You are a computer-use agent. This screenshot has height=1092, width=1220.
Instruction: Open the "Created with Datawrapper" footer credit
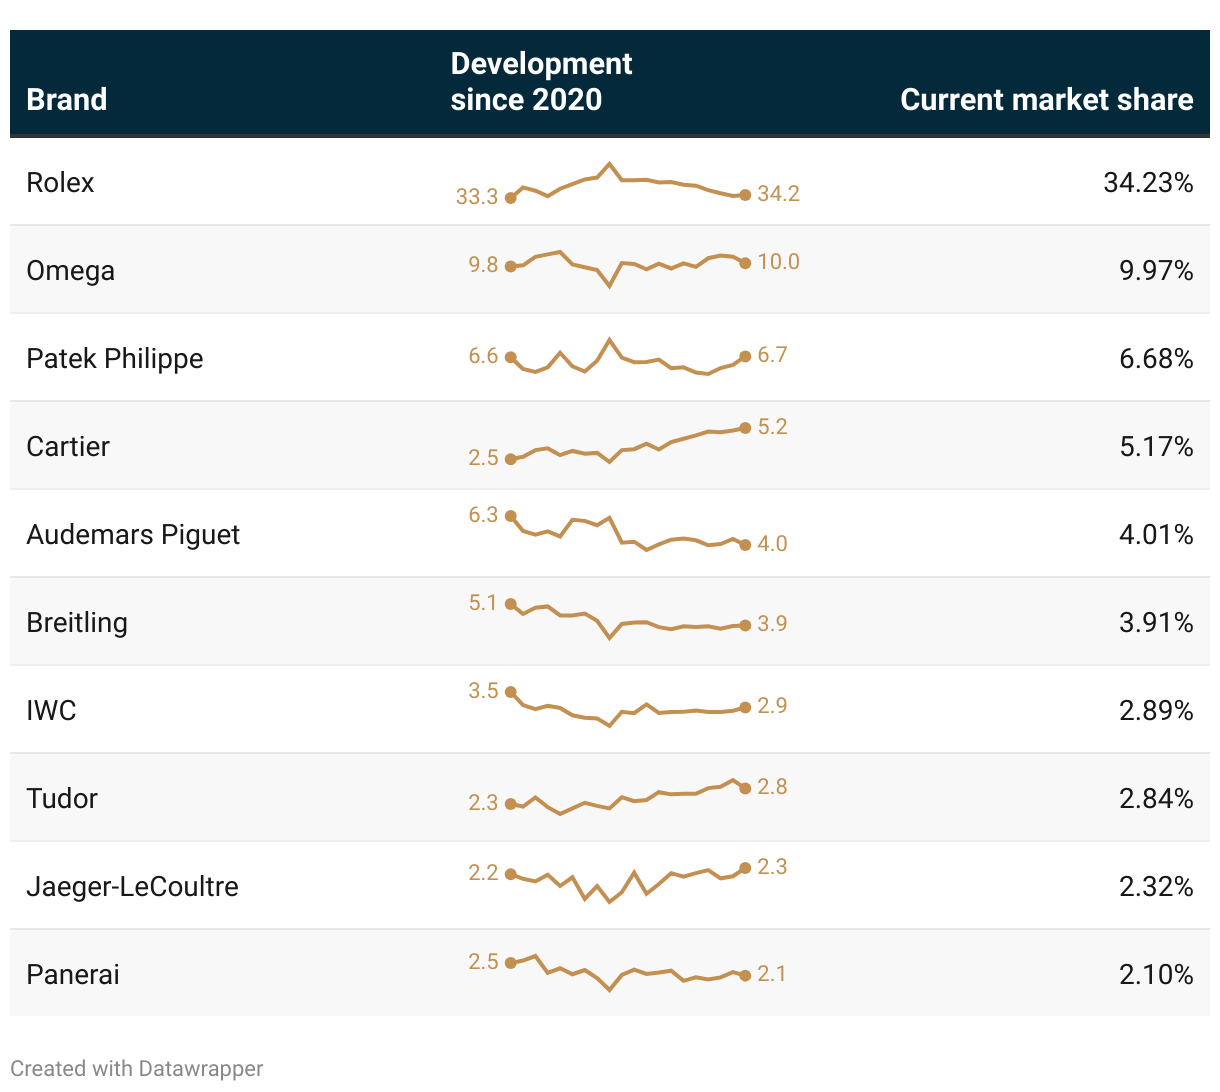(137, 1068)
